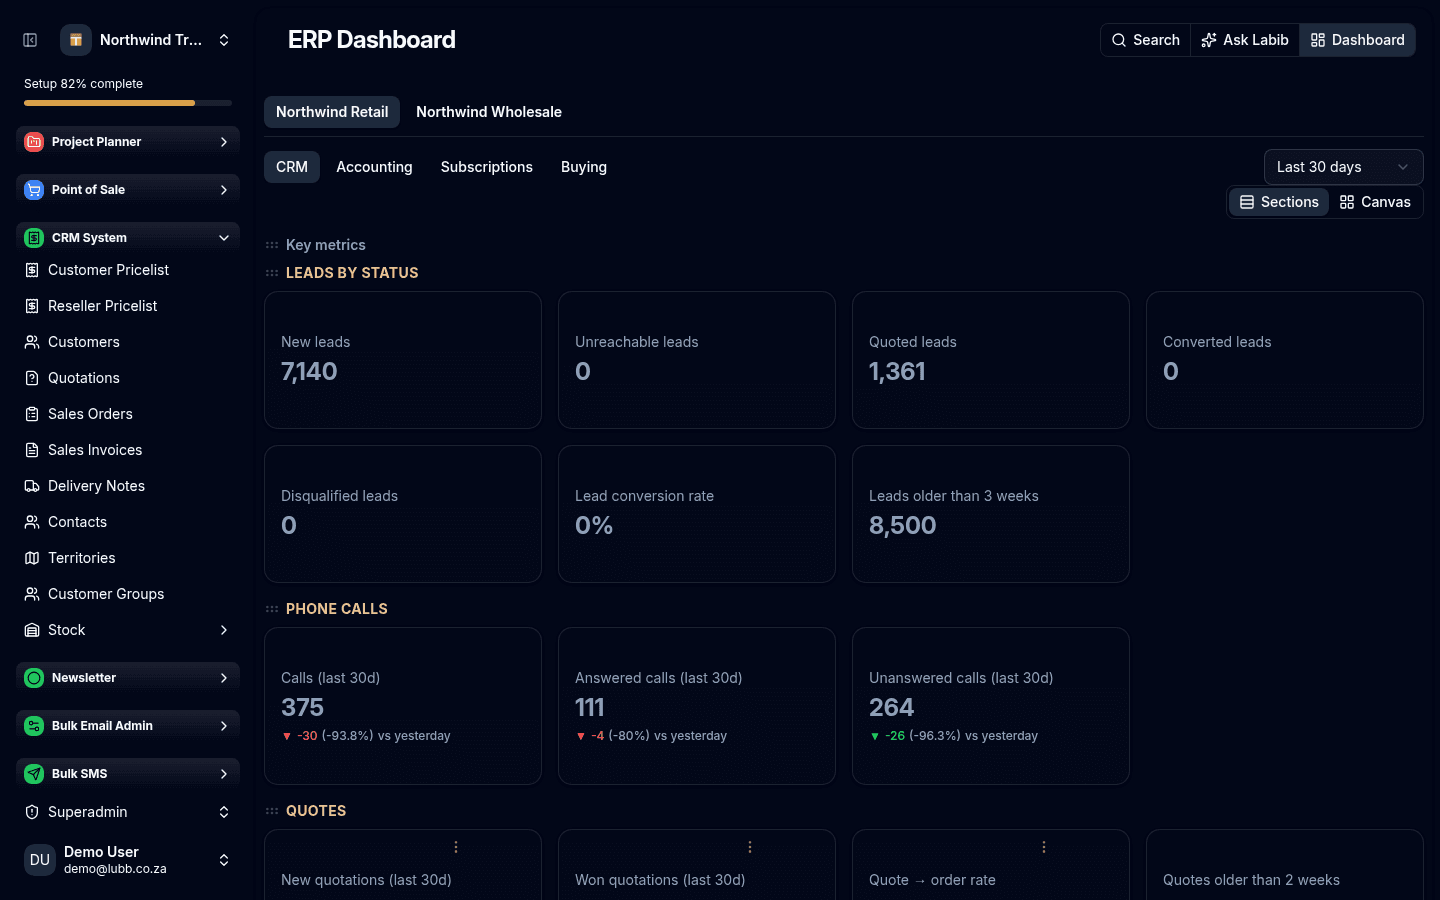The height and width of the screenshot is (900, 1440).
Task: Click the Superadmin shield icon
Action: tap(32, 812)
